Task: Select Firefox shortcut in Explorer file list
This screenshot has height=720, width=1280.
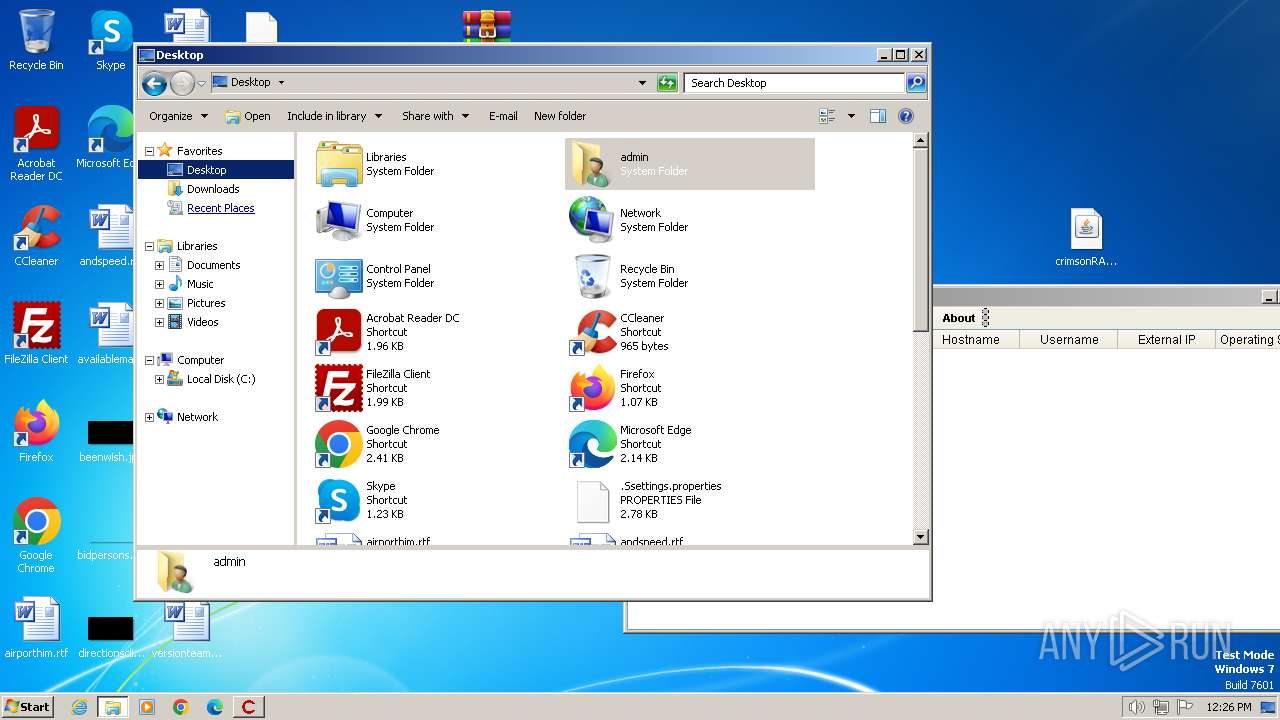Action: coord(593,388)
